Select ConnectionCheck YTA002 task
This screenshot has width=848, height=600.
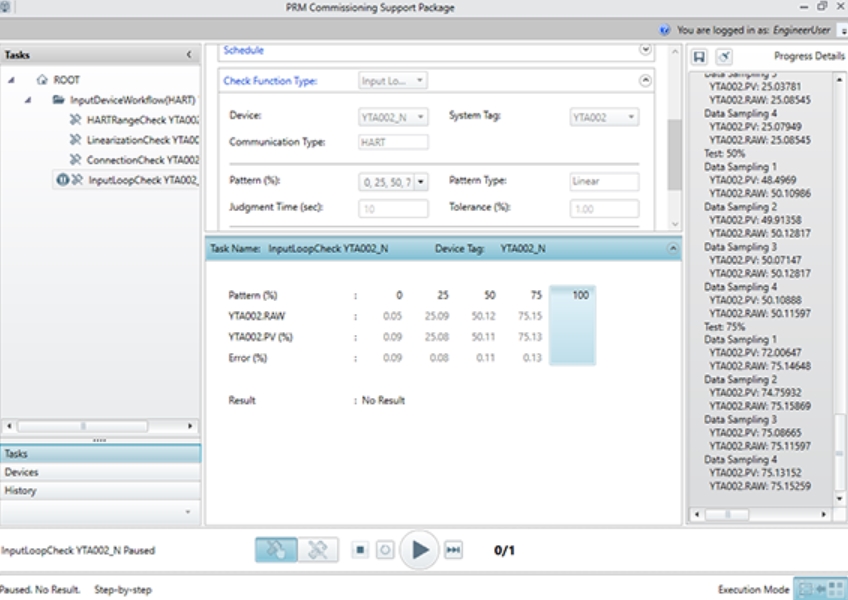[143, 160]
